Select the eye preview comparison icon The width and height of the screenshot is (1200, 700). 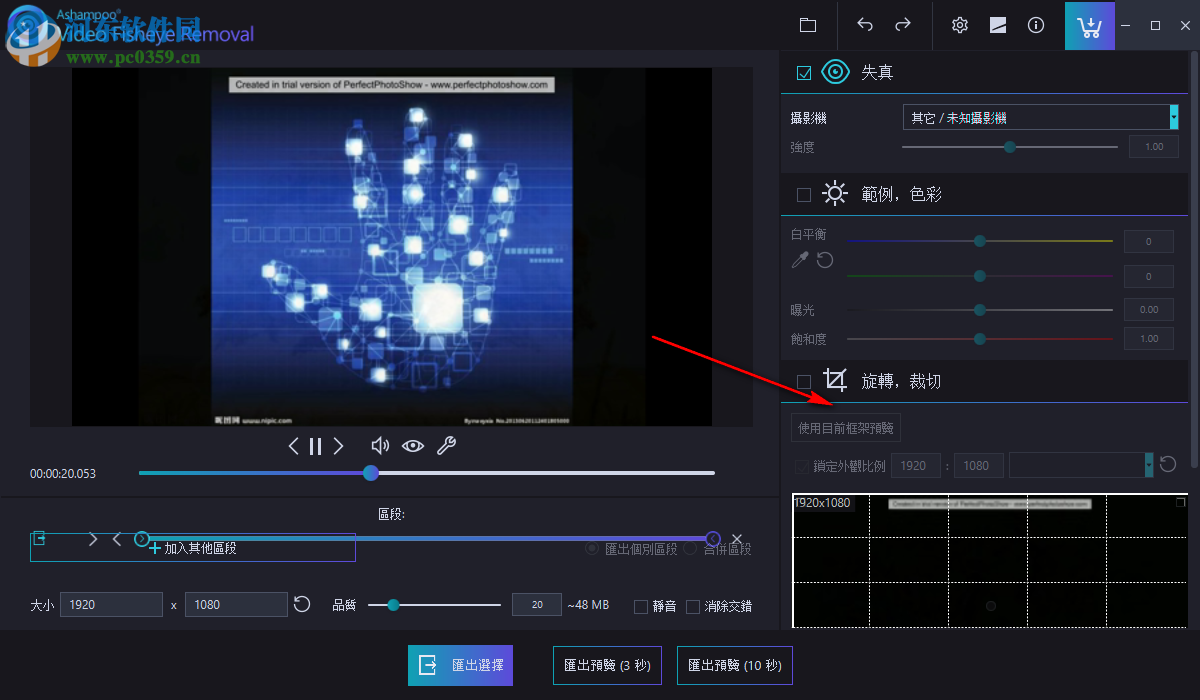point(413,446)
